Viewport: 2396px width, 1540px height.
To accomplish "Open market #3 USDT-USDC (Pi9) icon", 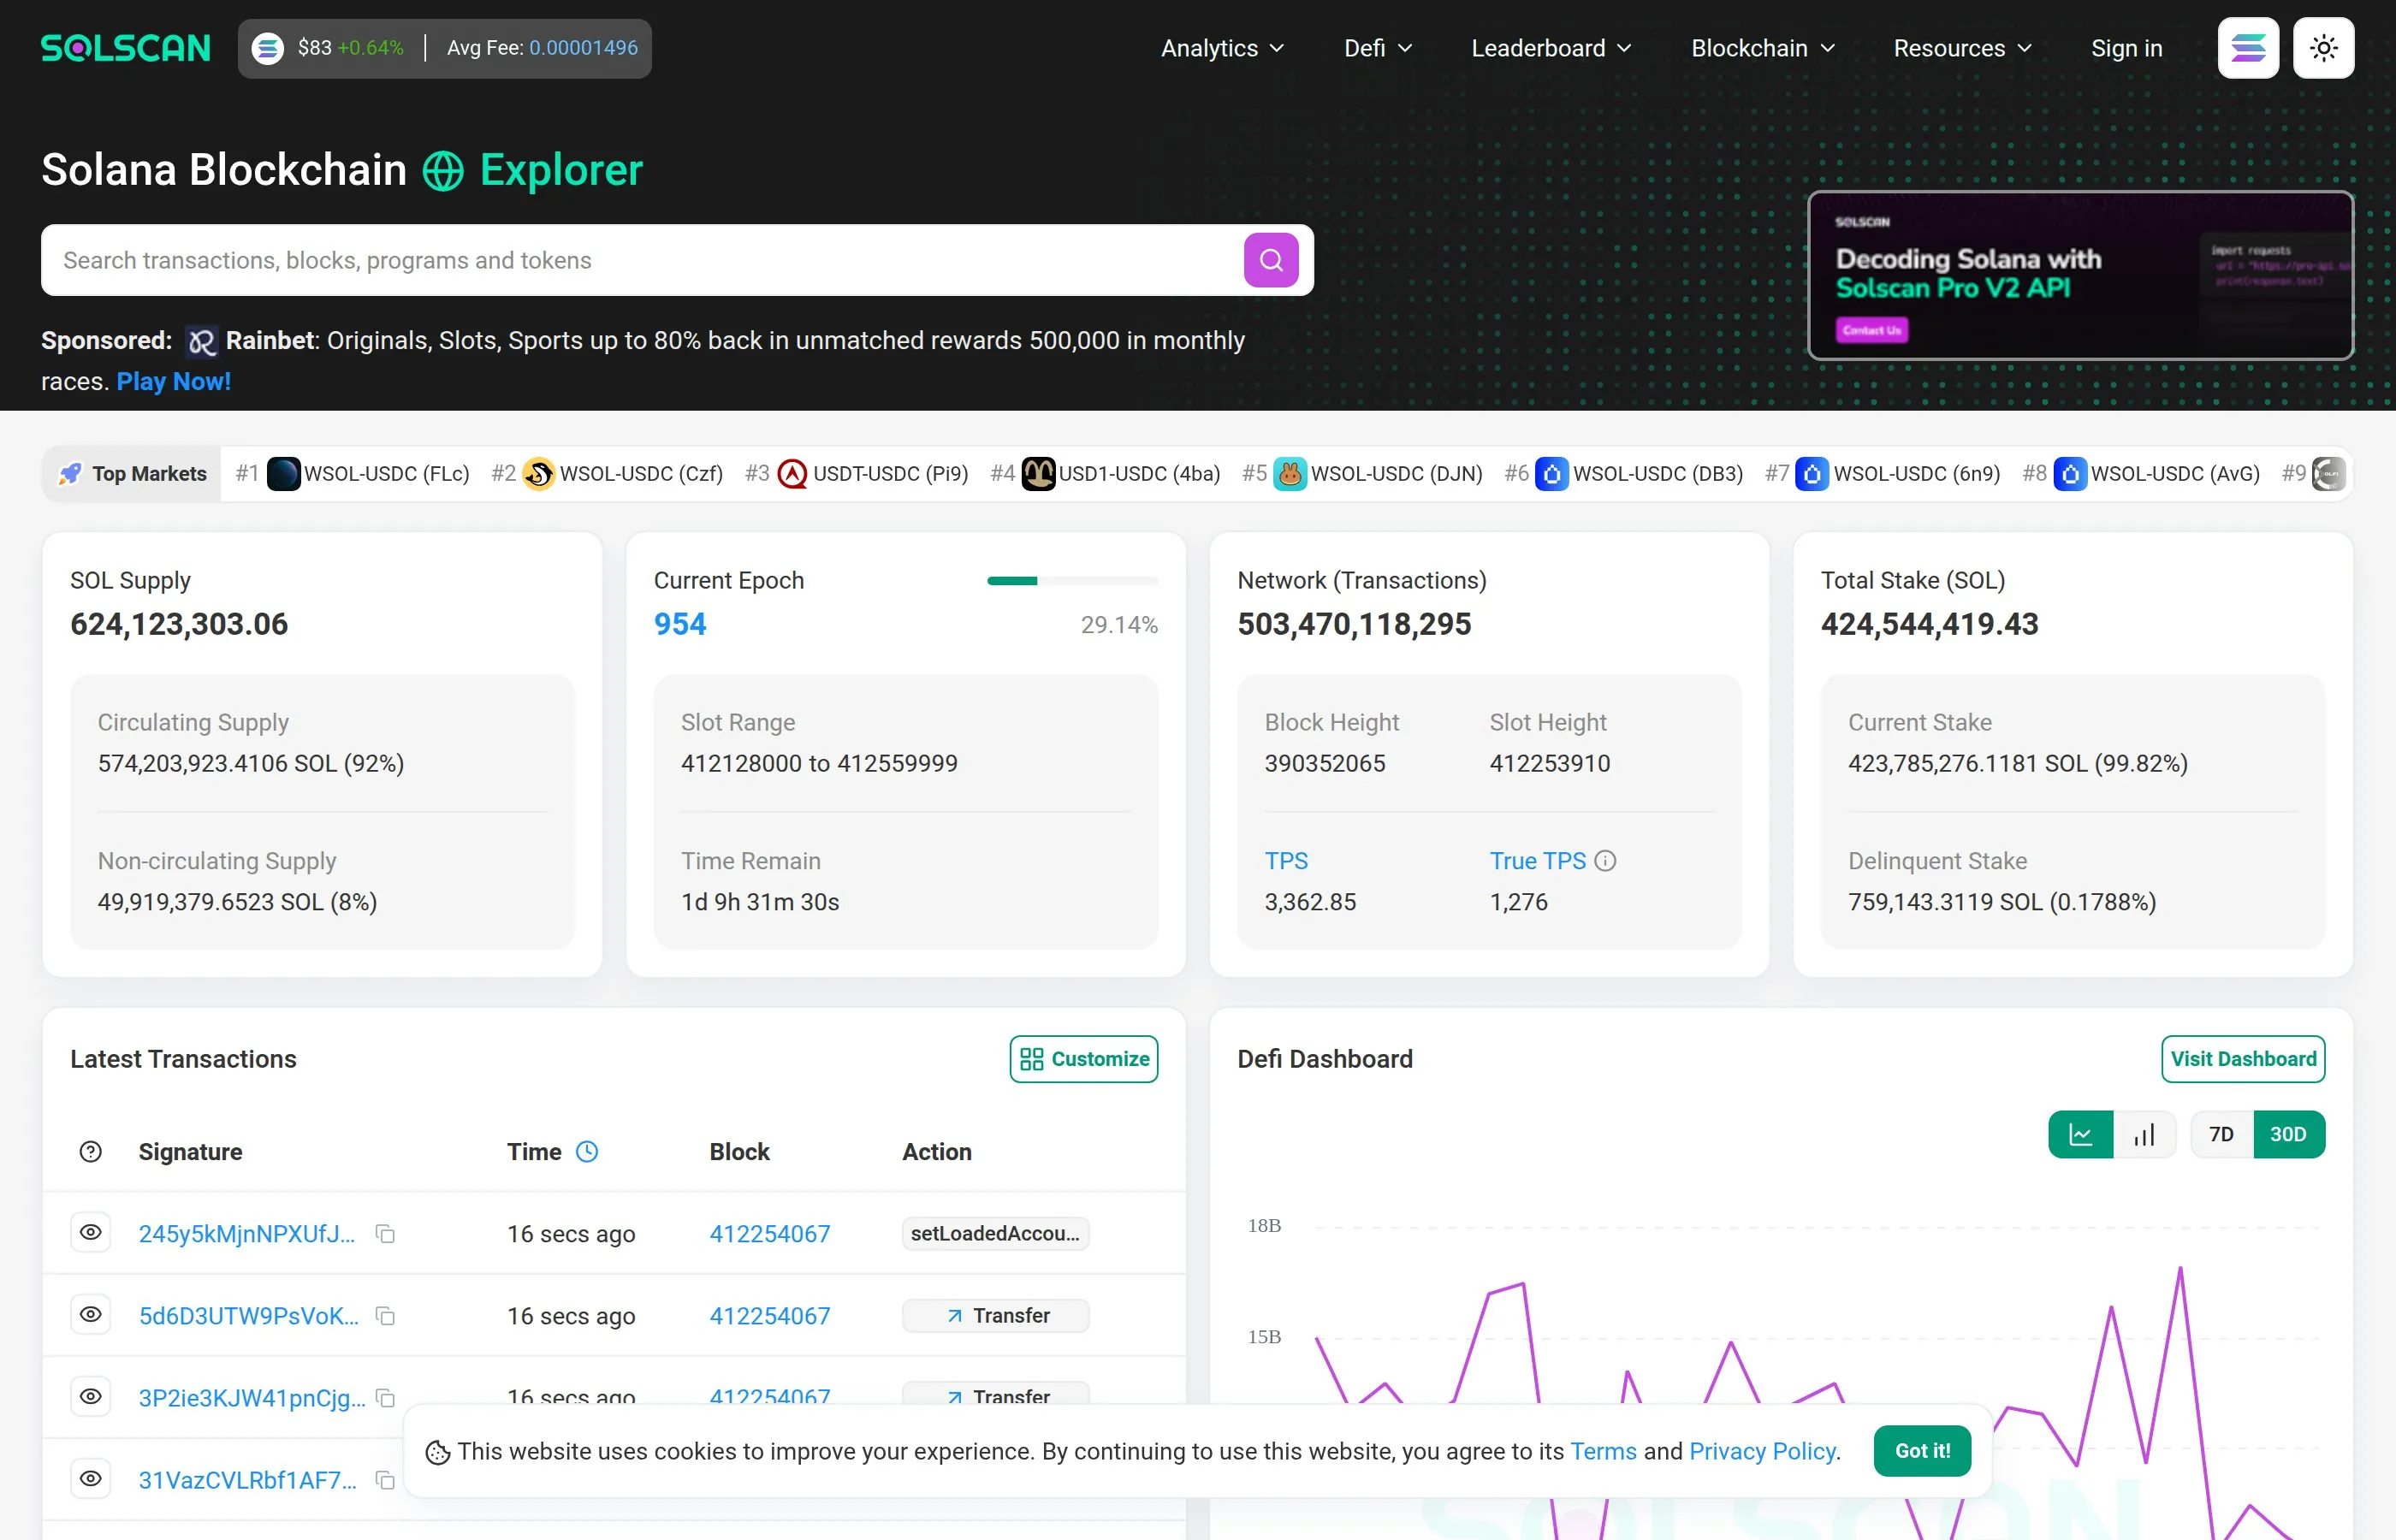I will 792,474.
